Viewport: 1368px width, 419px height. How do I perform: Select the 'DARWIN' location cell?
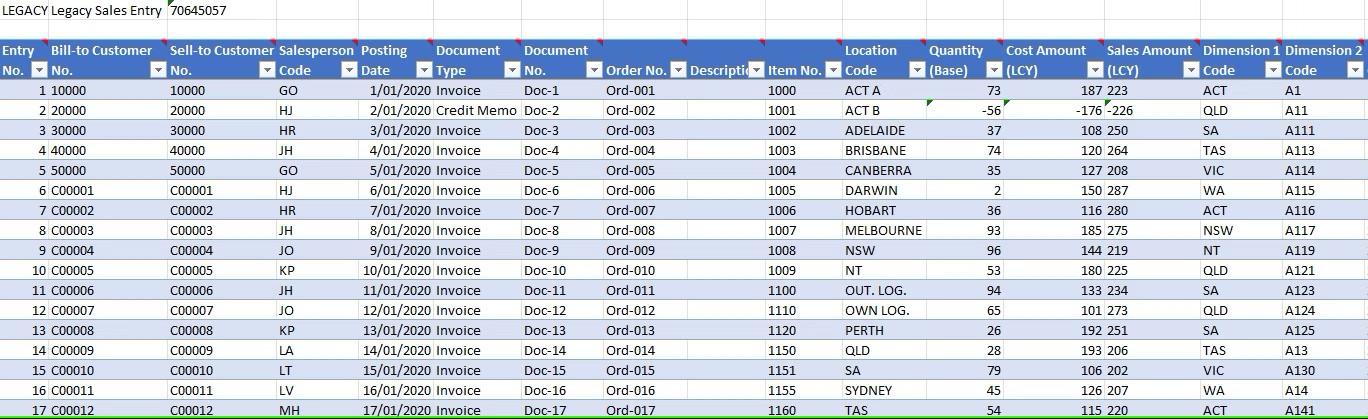[885, 190]
